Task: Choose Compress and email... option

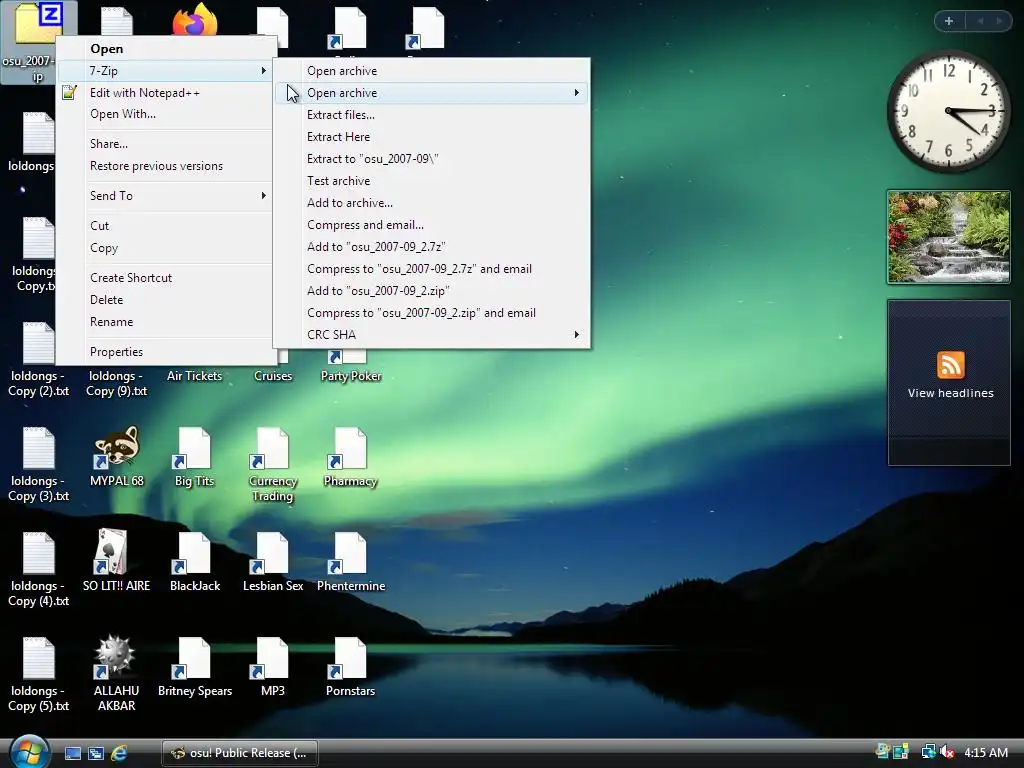Action: coord(431,225)
